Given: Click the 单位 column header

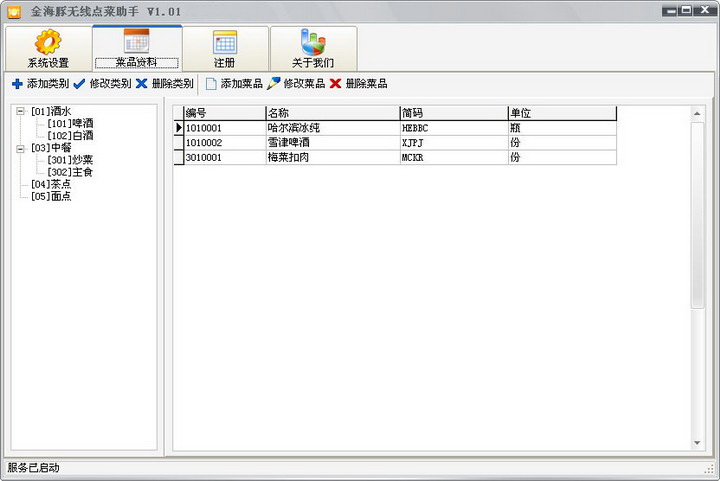Looking at the screenshot, I should point(562,113).
